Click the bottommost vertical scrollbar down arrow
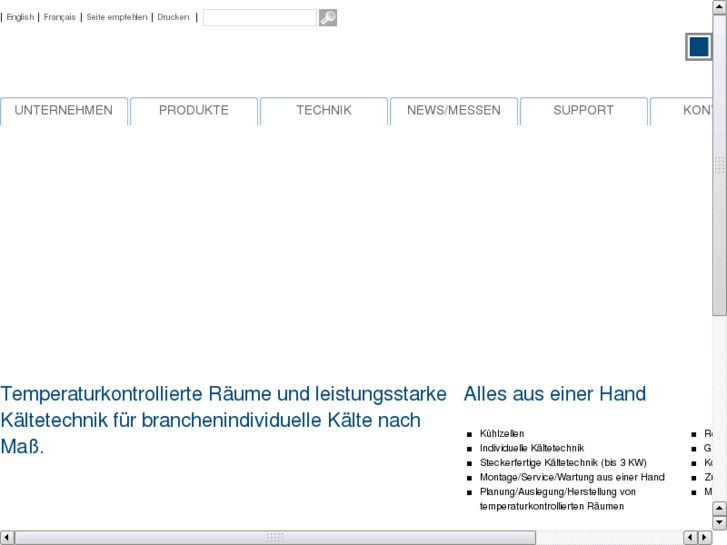The image size is (727, 545). tap(719, 523)
